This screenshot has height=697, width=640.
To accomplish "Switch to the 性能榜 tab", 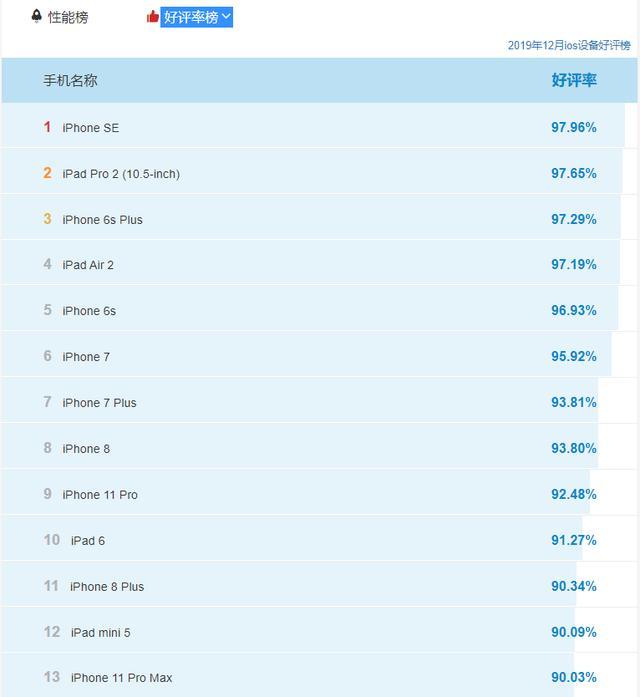I will pyautogui.click(x=68, y=17).
